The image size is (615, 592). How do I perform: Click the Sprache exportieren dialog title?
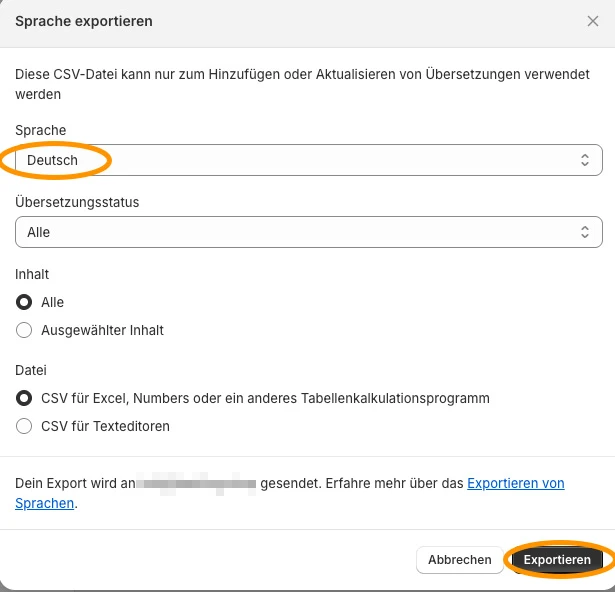pyautogui.click(x=84, y=21)
